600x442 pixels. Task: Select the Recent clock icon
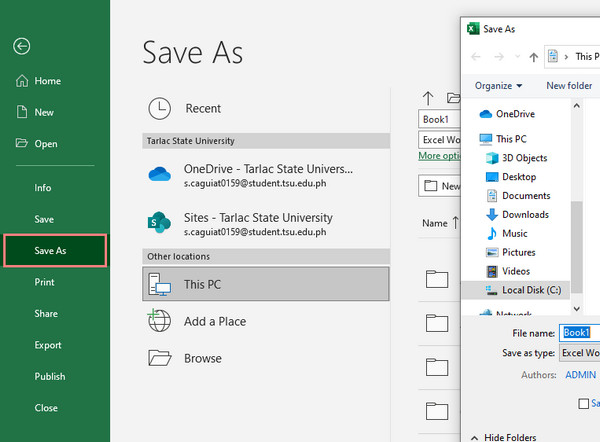point(159,108)
